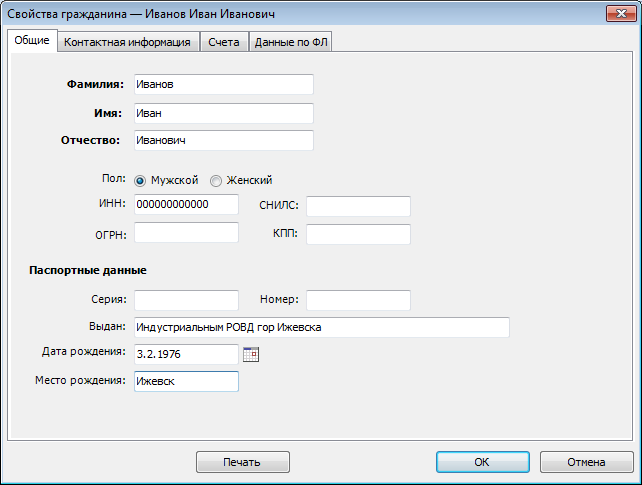
Task: Focus the Имя text field
Action: click(223, 113)
